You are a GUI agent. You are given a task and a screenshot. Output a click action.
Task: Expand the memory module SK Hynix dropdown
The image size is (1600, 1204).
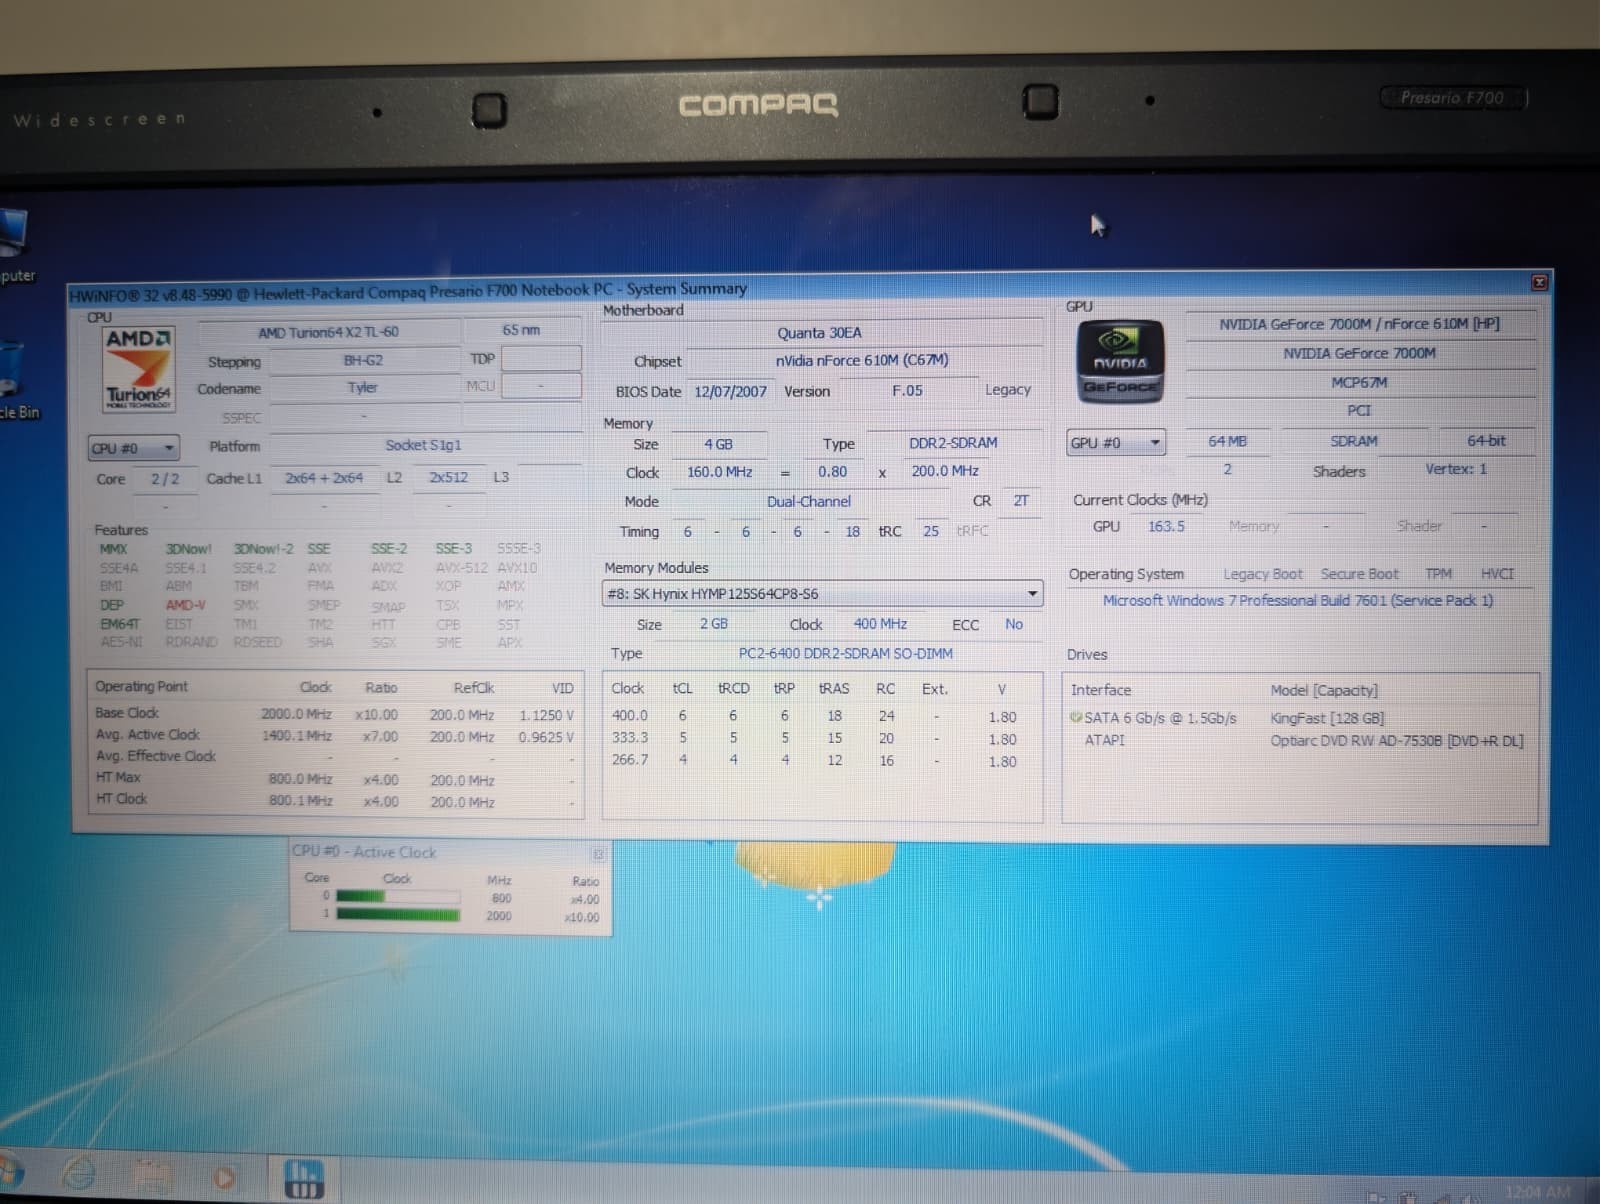click(x=822, y=594)
